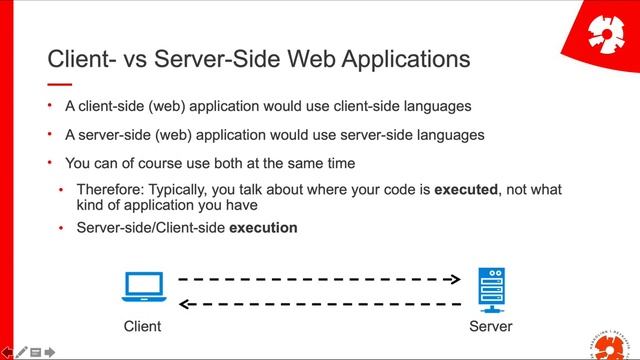Screen dimensions: 640x360
Task: Go to the previous slide using back arrow
Action: click(7, 352)
